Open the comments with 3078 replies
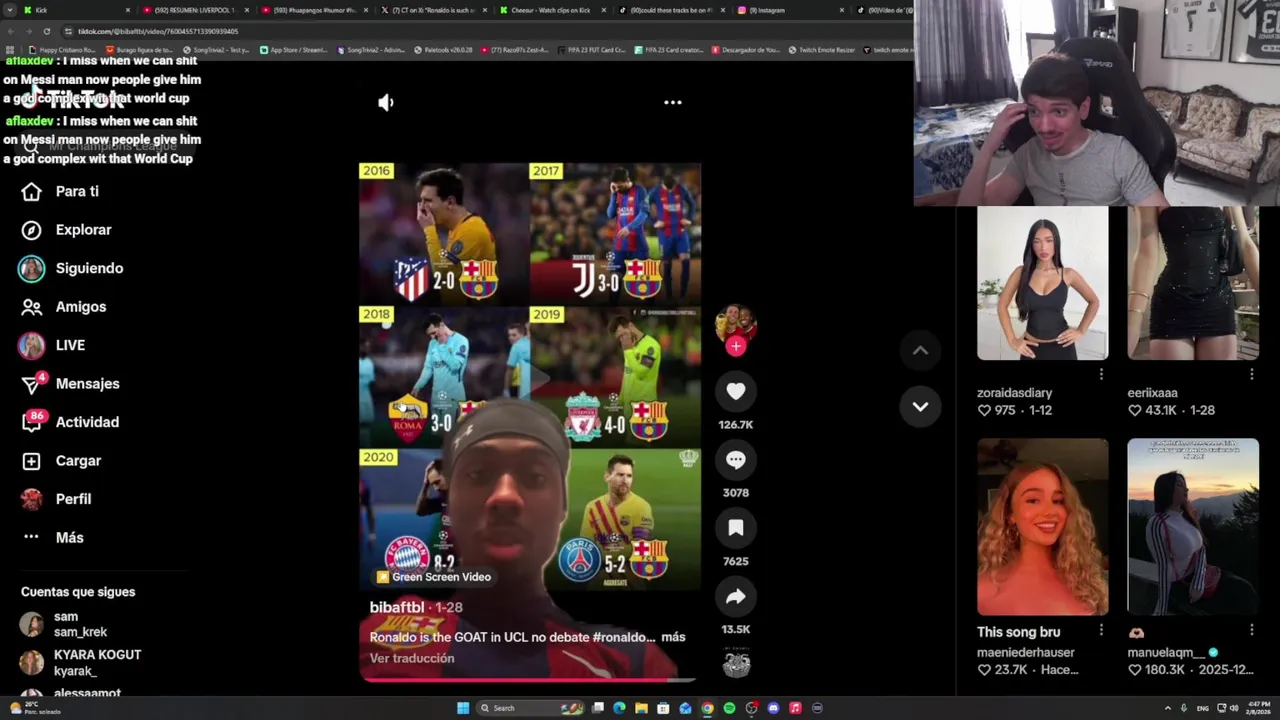The image size is (1280, 720). [736, 460]
